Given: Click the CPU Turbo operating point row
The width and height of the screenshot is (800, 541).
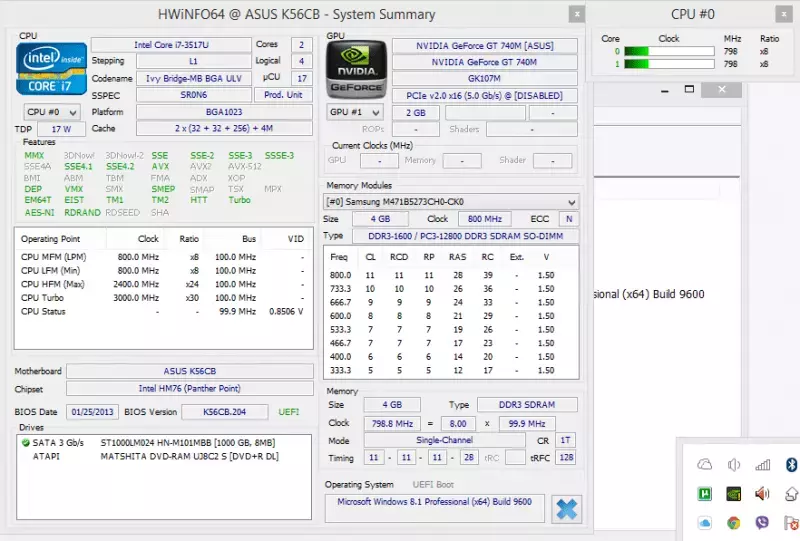Looking at the screenshot, I should point(163,298).
